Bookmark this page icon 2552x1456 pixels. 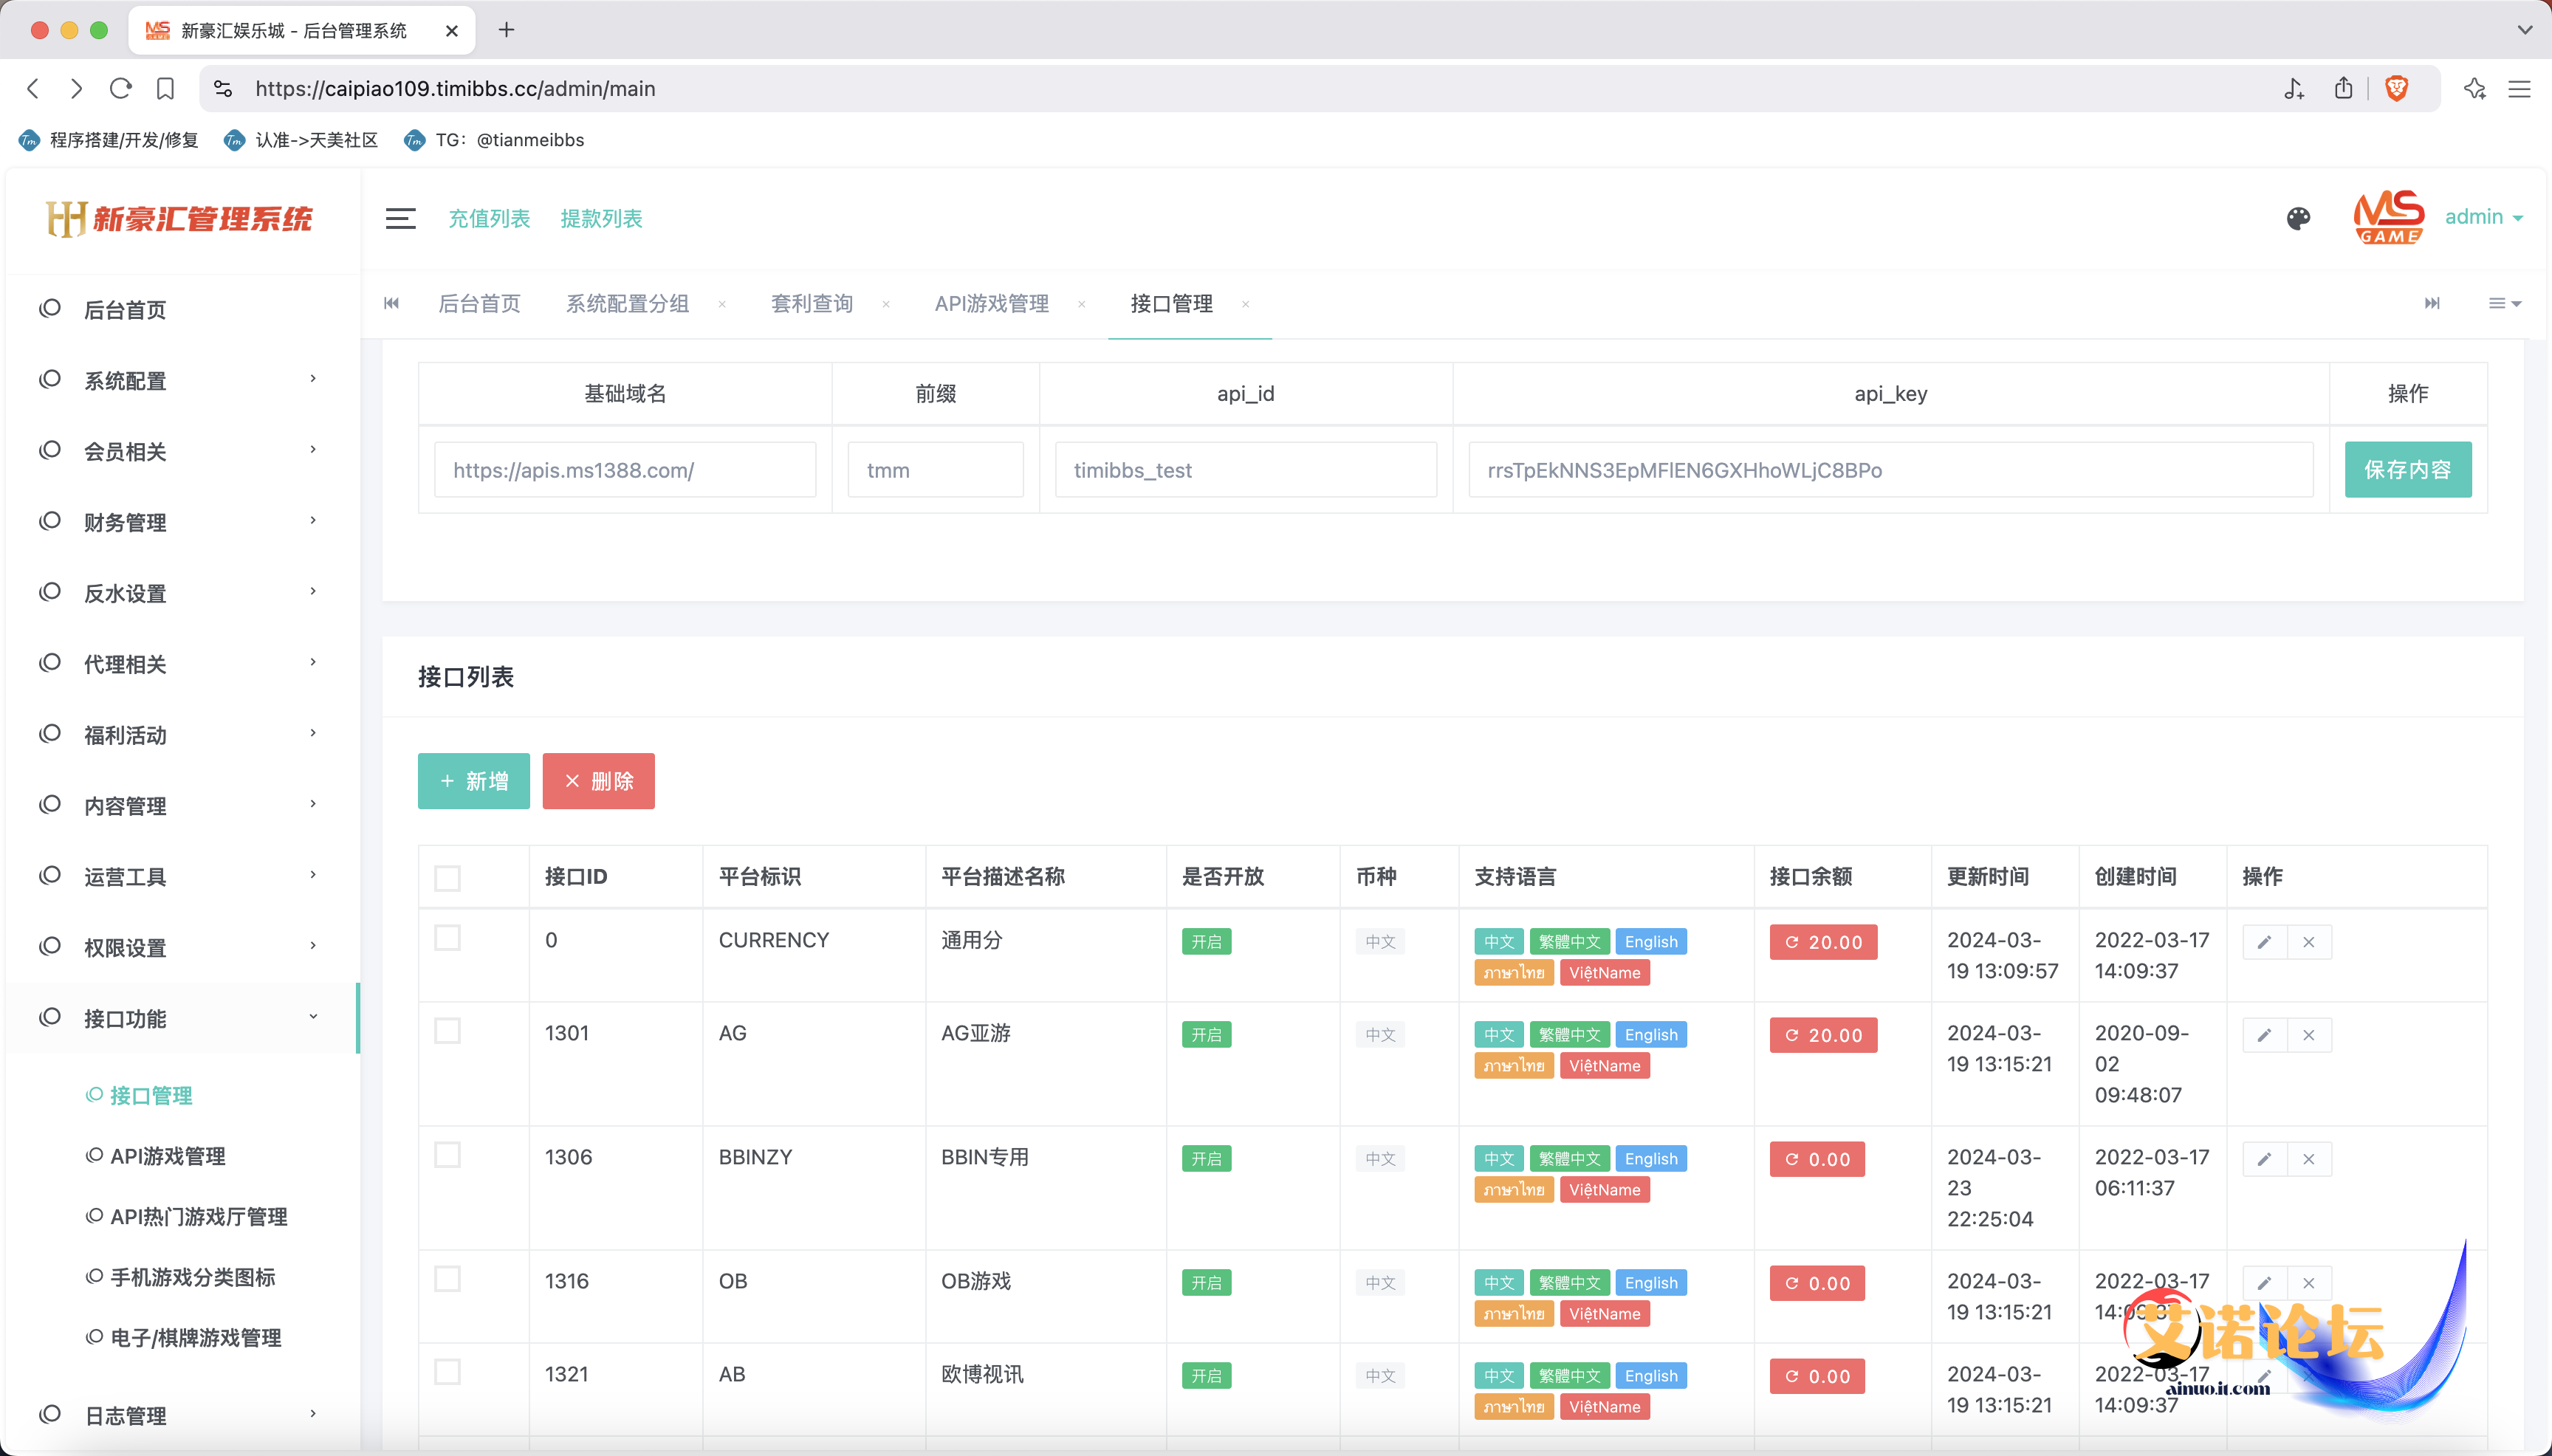(x=165, y=88)
